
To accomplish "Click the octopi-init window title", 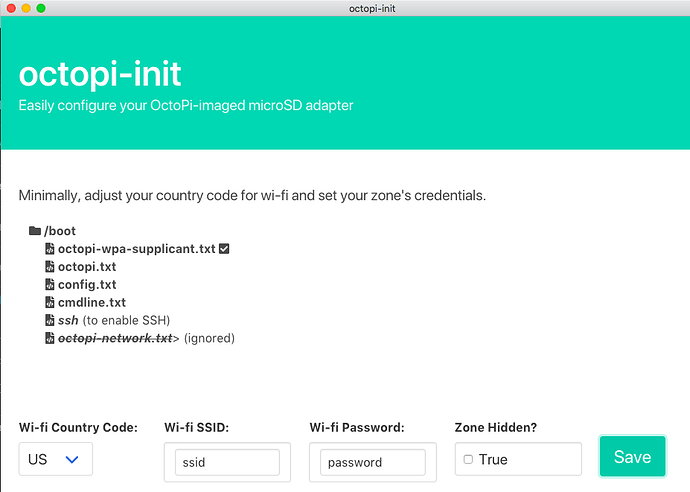I will [x=372, y=8].
